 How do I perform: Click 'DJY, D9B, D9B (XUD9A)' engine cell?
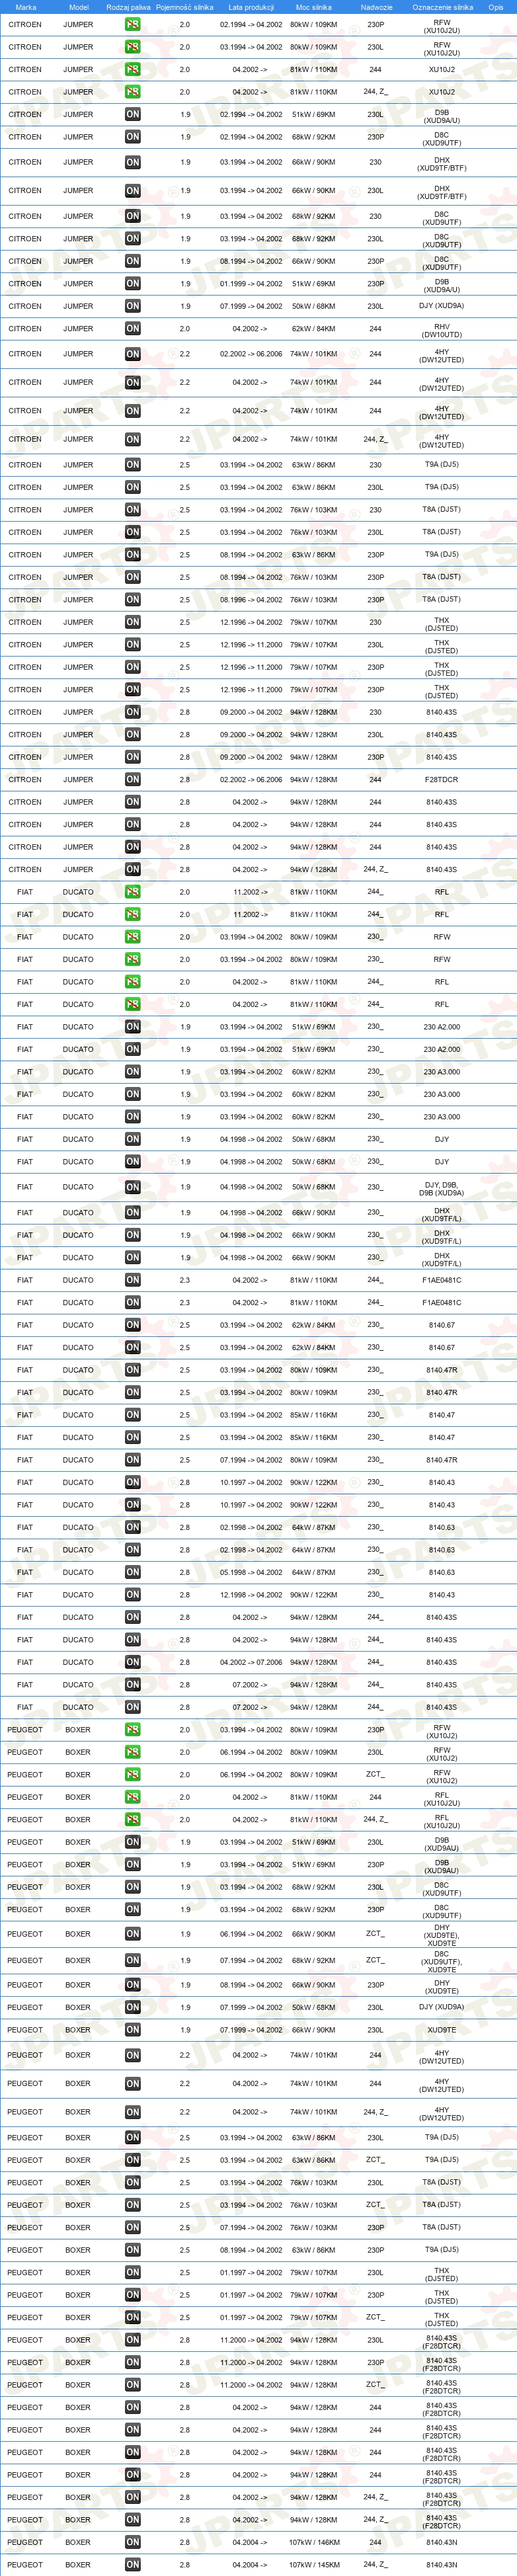pos(442,1189)
